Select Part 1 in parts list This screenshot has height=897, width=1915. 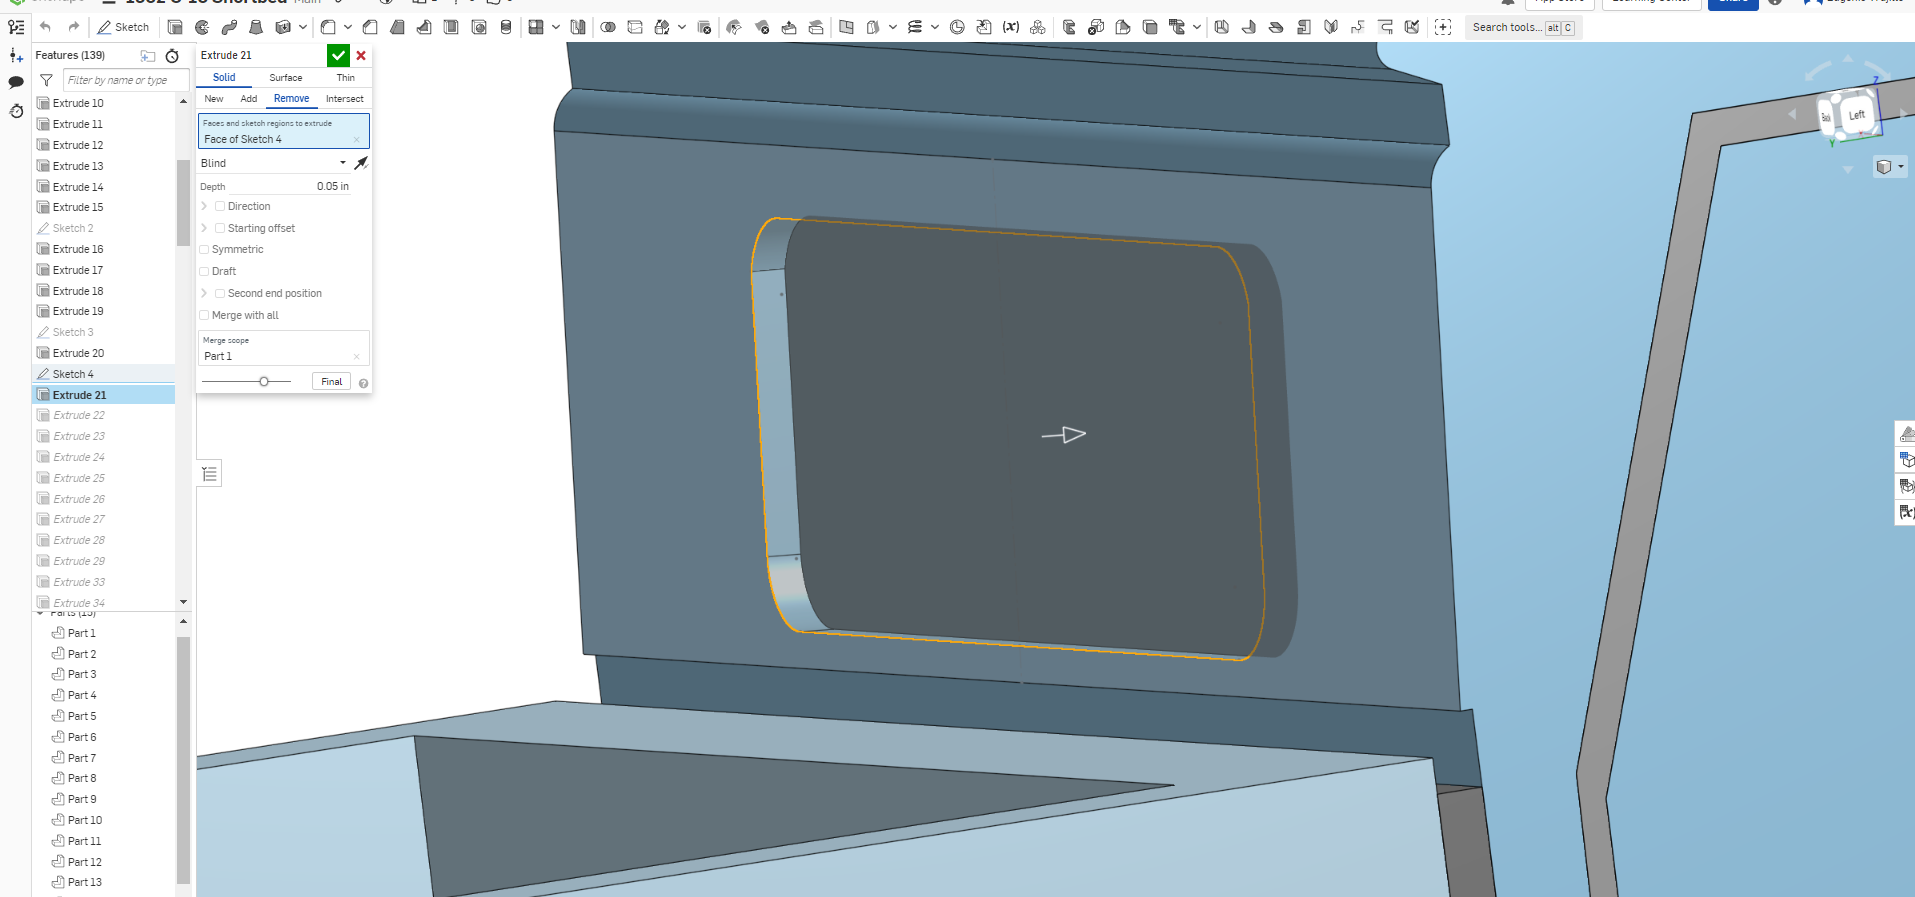[82, 633]
